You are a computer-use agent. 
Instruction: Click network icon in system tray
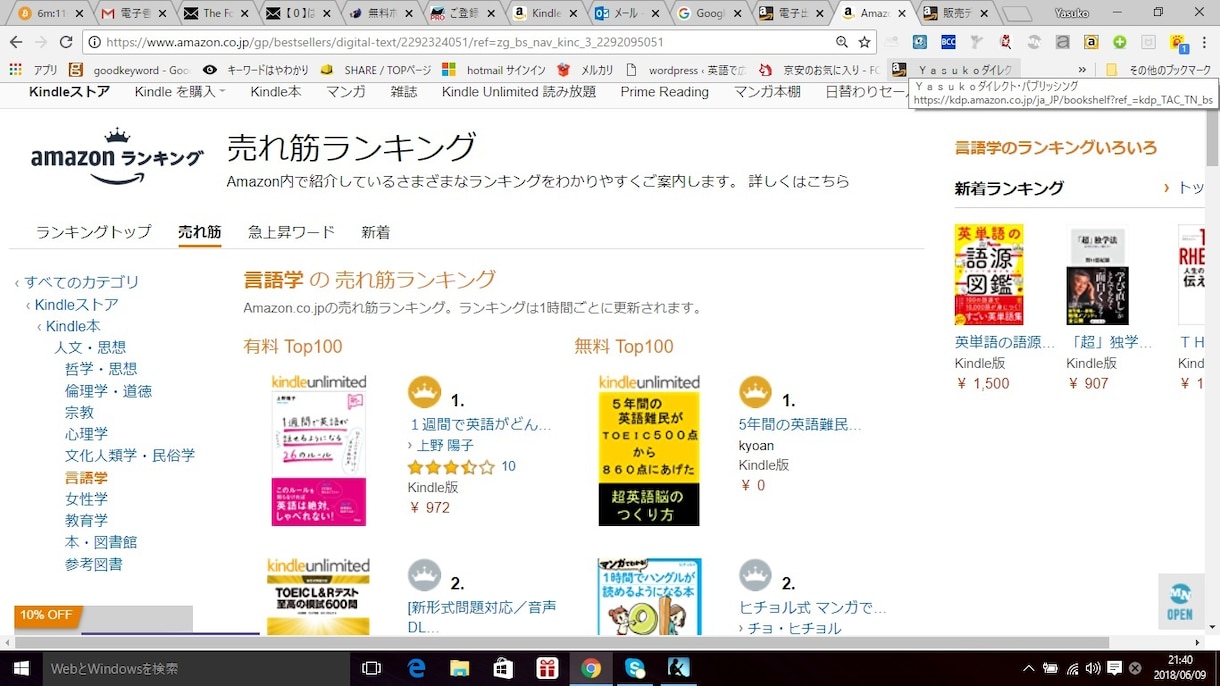pos(1072,668)
